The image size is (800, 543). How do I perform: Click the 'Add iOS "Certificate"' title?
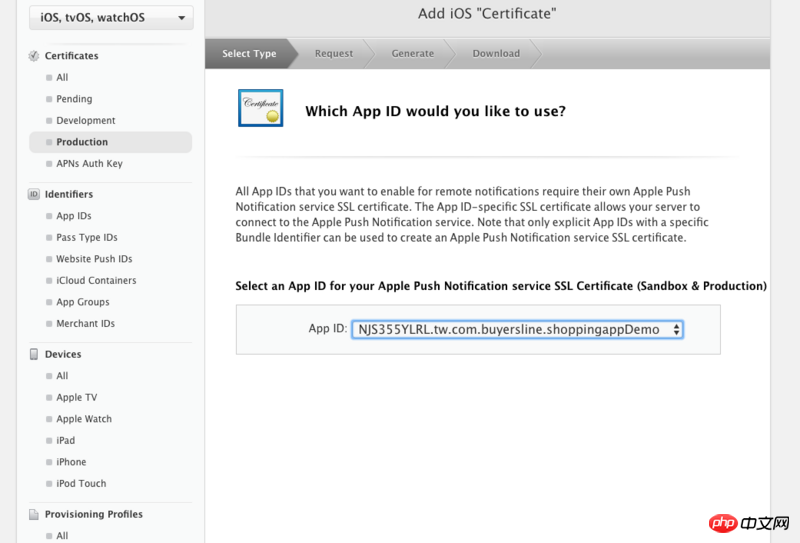(487, 14)
